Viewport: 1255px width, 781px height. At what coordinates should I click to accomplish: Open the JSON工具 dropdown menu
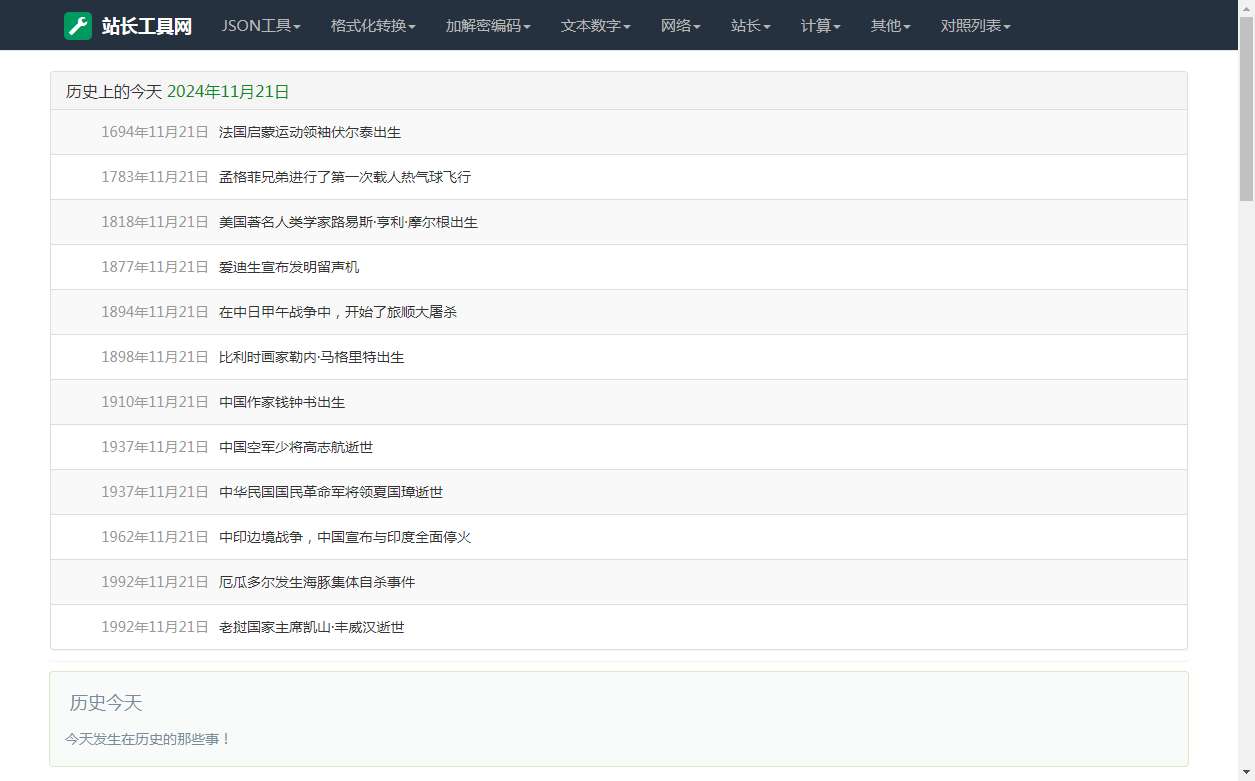coord(260,26)
